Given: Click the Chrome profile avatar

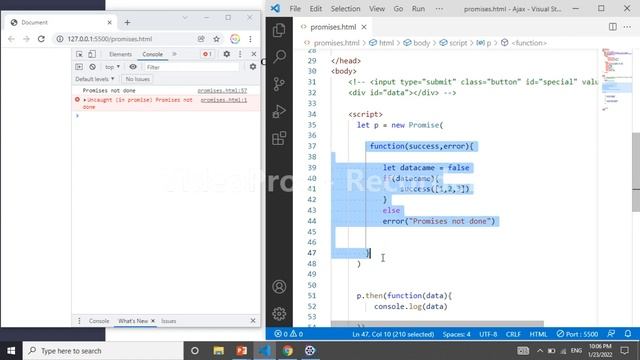Looking at the screenshot, I should click(235, 39).
